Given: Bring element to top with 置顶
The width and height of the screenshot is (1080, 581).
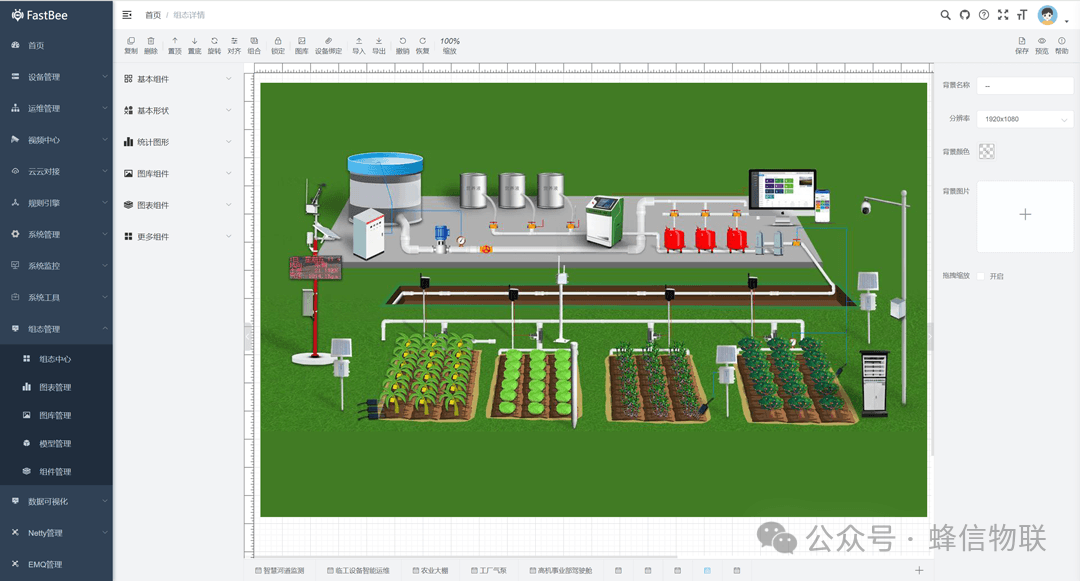Looking at the screenshot, I should (175, 45).
